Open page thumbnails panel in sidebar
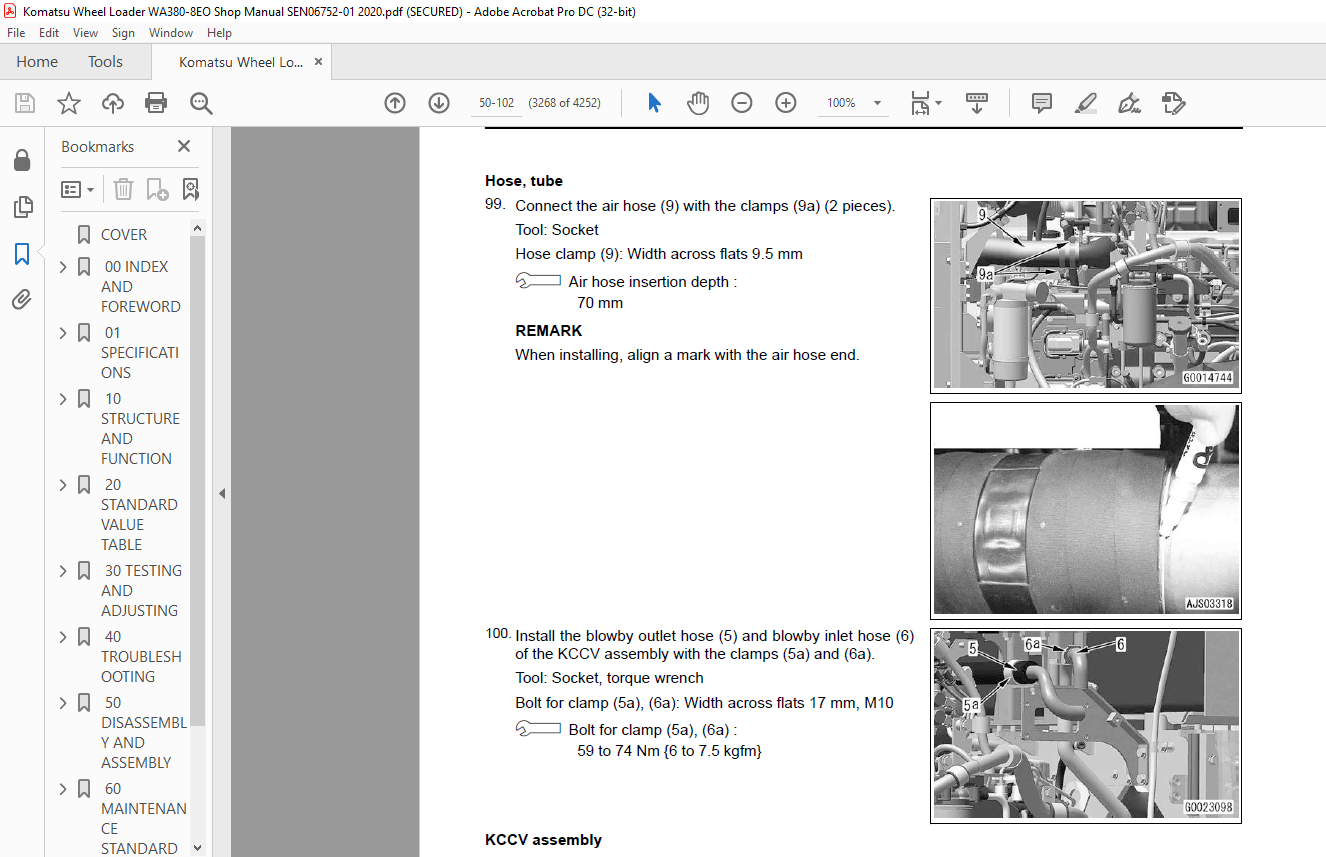This screenshot has height=857, width=1326. click(x=22, y=208)
